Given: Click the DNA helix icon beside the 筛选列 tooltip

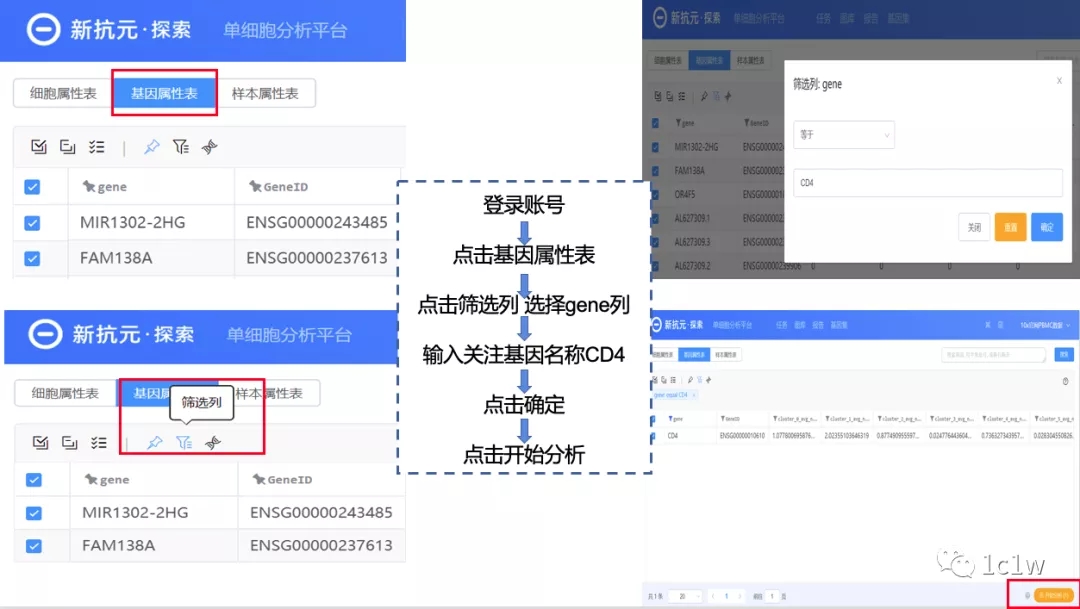Looking at the screenshot, I should [x=212, y=442].
